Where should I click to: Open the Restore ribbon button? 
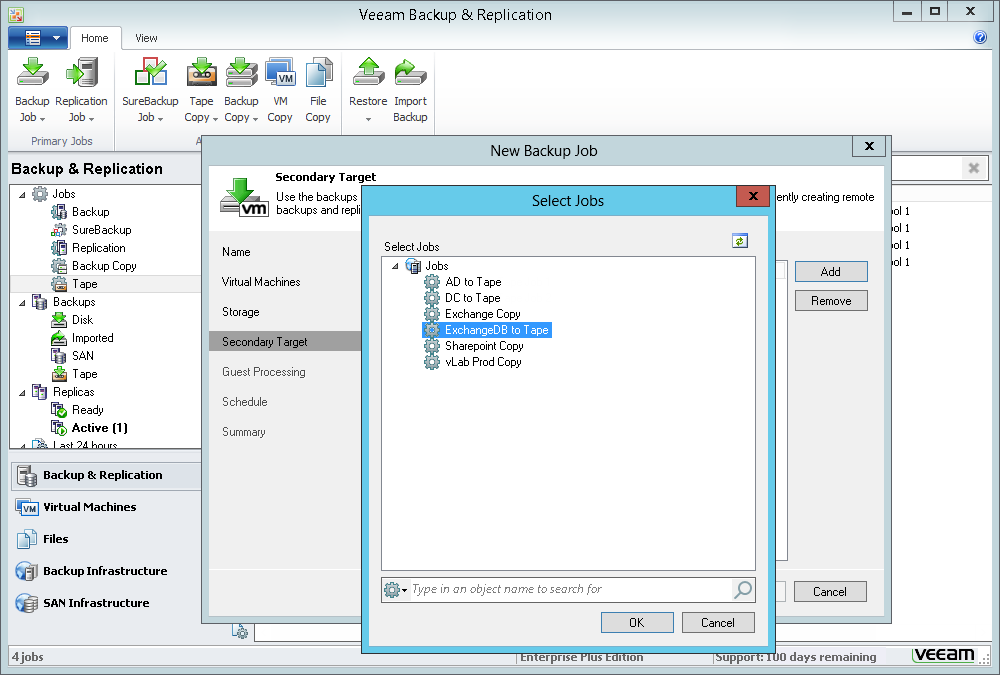(368, 89)
